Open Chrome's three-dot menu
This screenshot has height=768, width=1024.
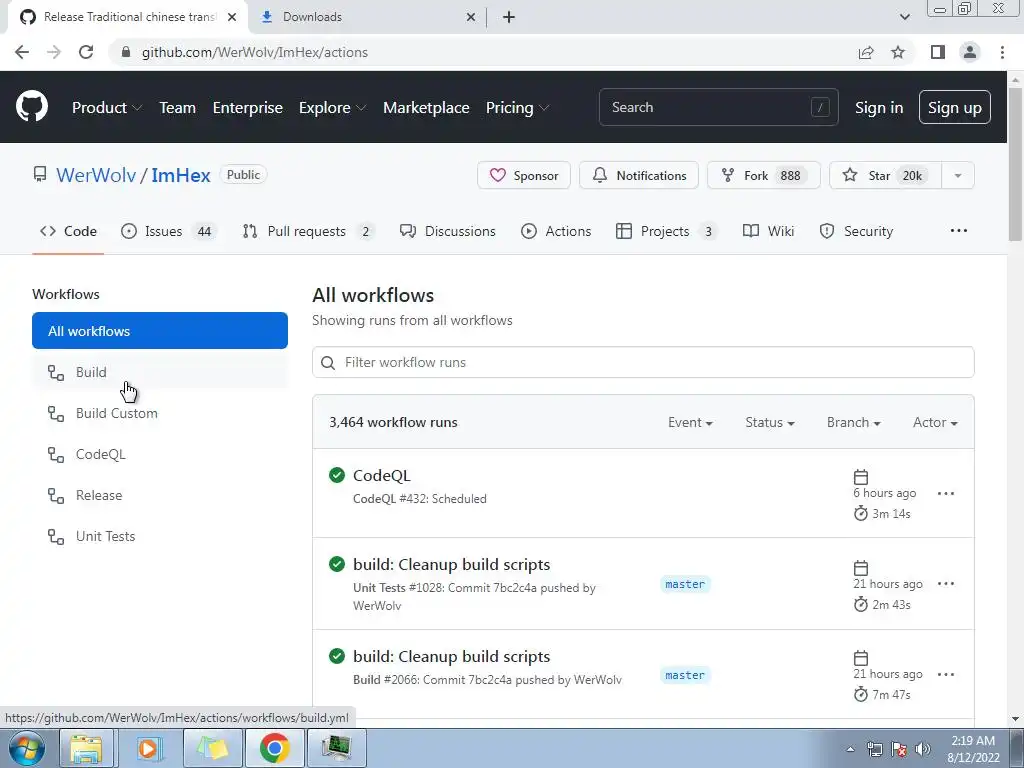(1002, 52)
